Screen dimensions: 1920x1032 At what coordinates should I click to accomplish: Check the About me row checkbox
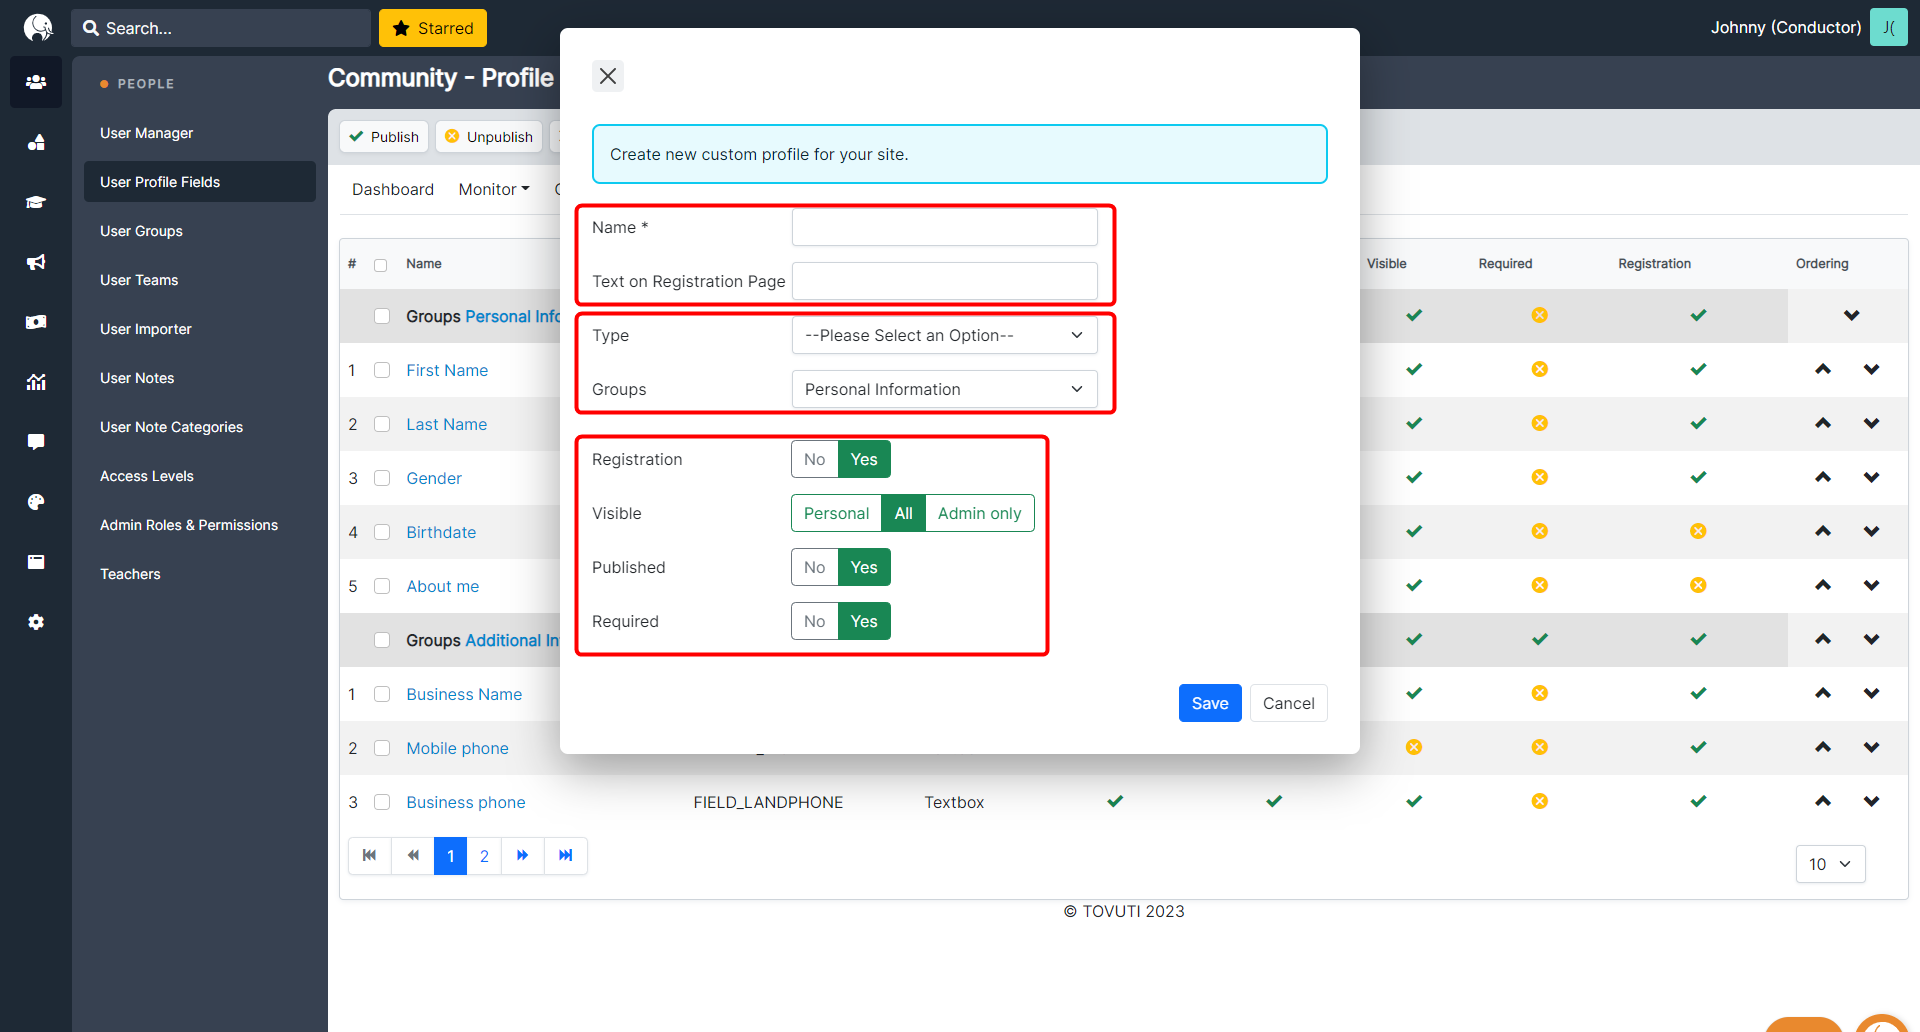[382, 586]
